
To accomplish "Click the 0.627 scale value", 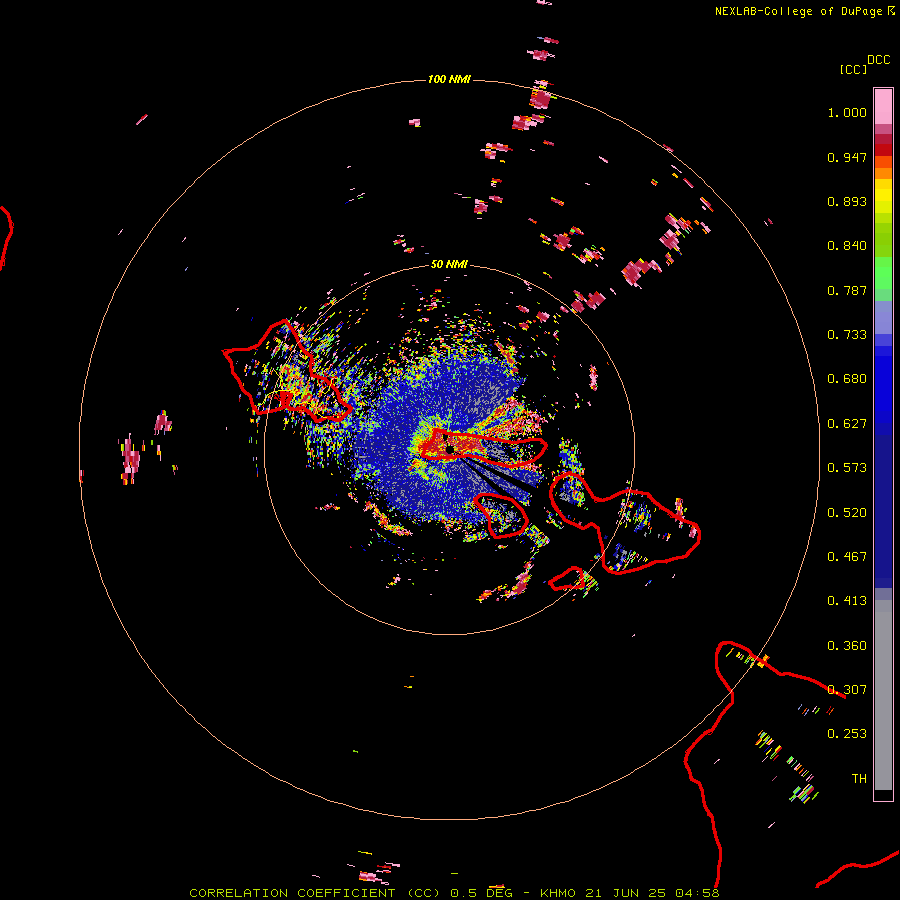I will pyautogui.click(x=847, y=424).
